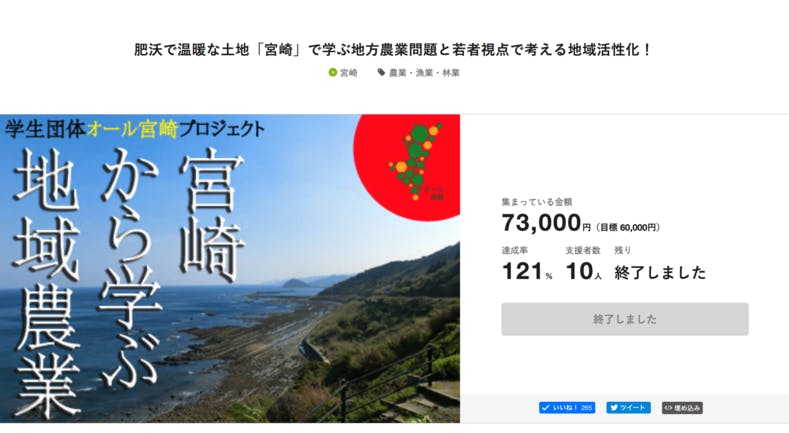
Task: Click the coastal project main image
Action: pyautogui.click(x=230, y=269)
